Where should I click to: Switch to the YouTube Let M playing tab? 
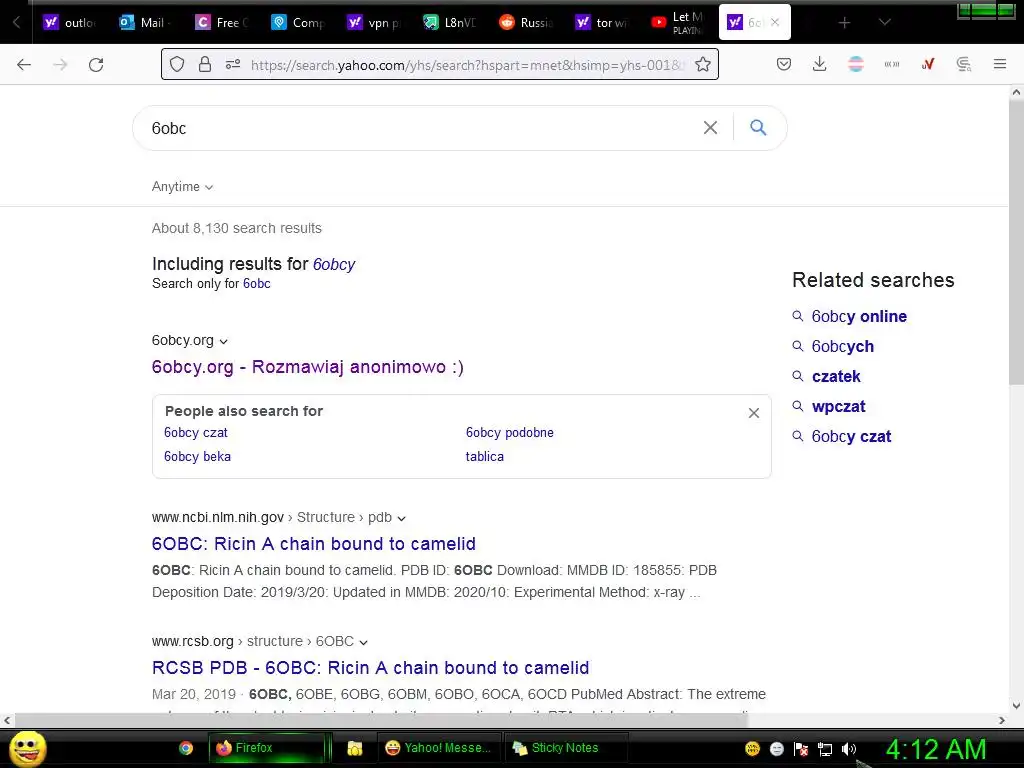677,22
